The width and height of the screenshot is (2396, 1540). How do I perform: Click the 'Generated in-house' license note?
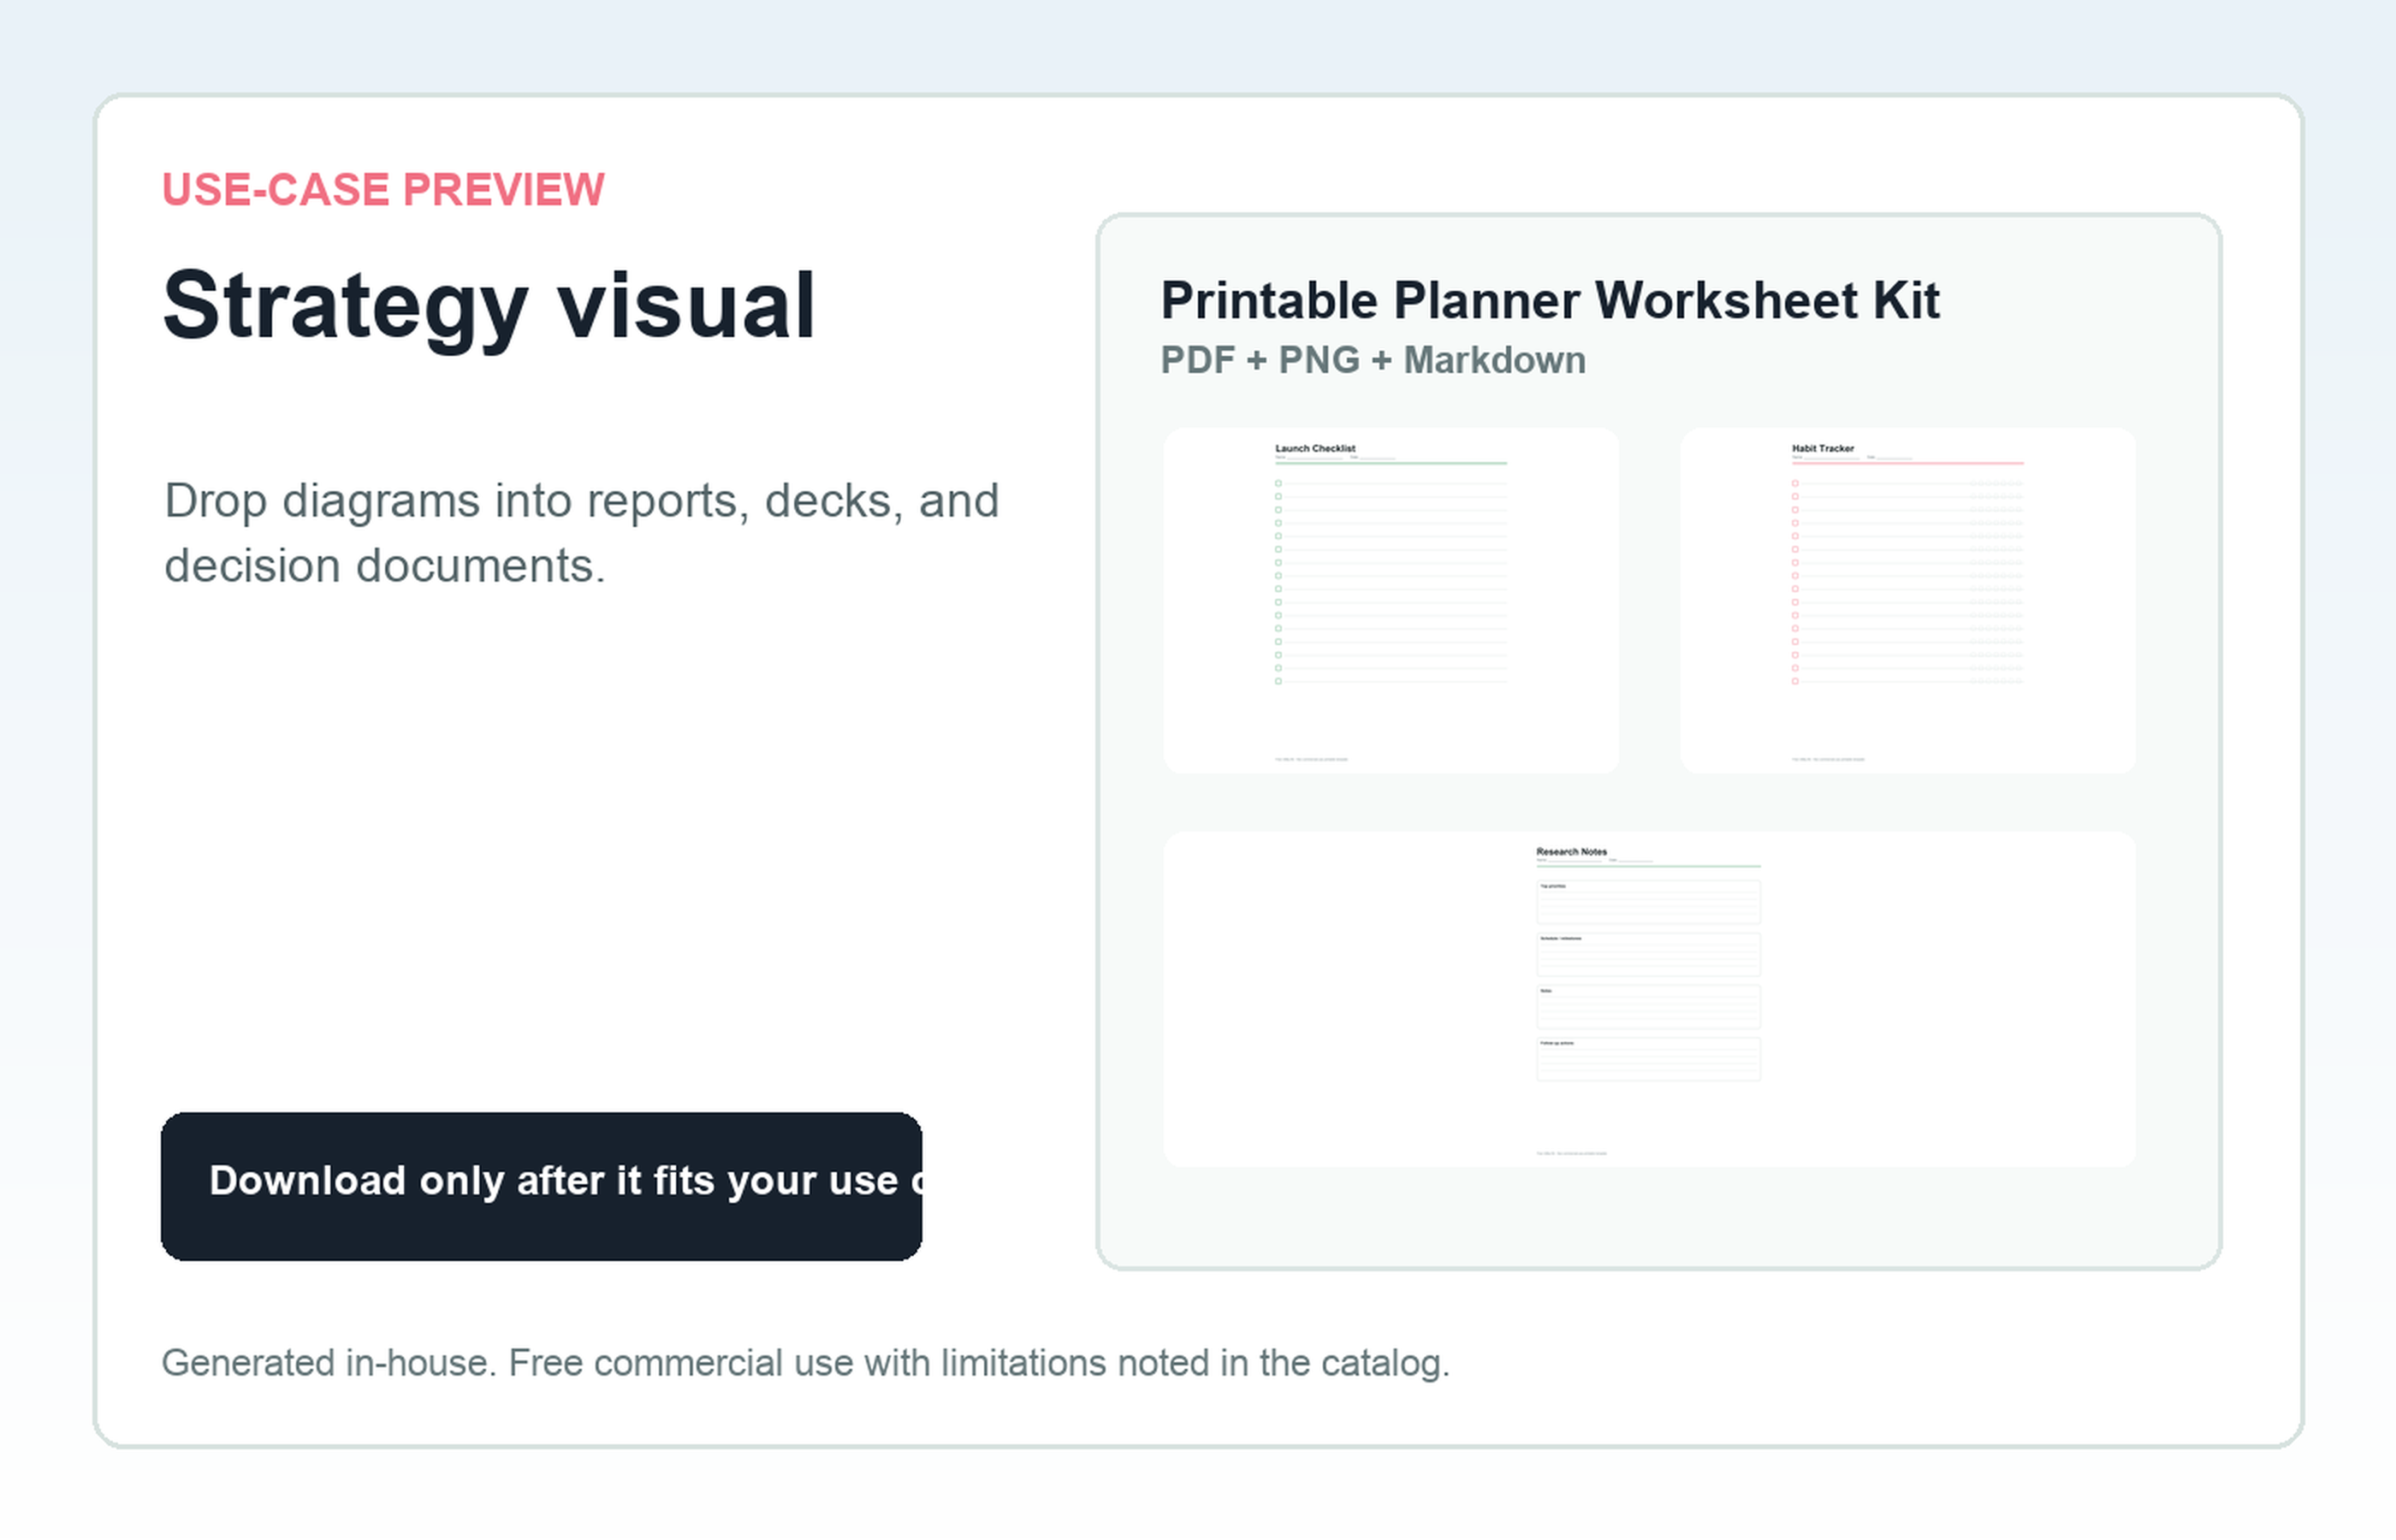[805, 1363]
